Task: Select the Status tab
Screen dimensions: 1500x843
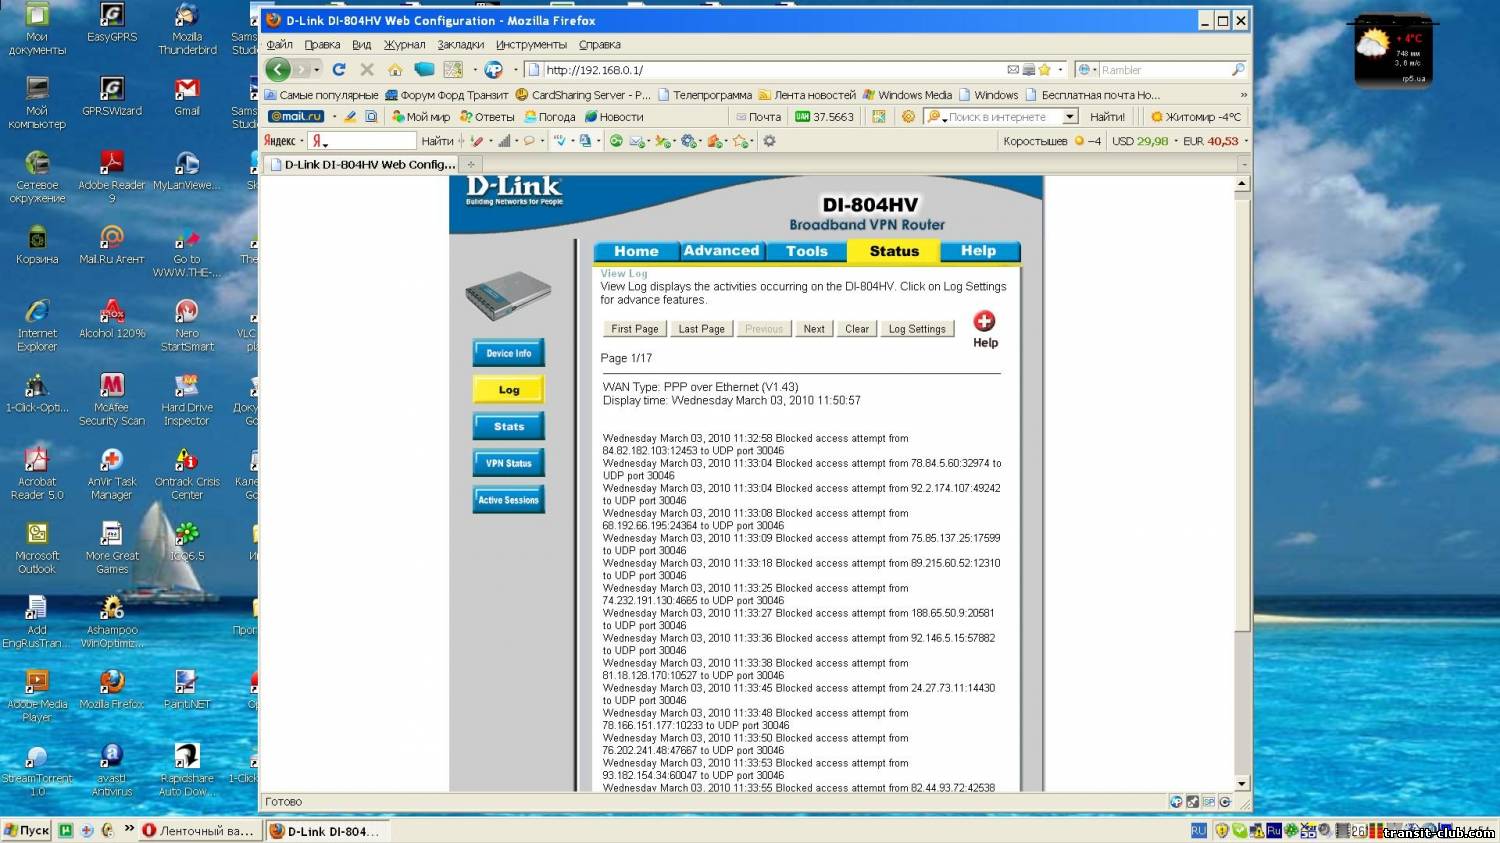Action: pos(894,251)
